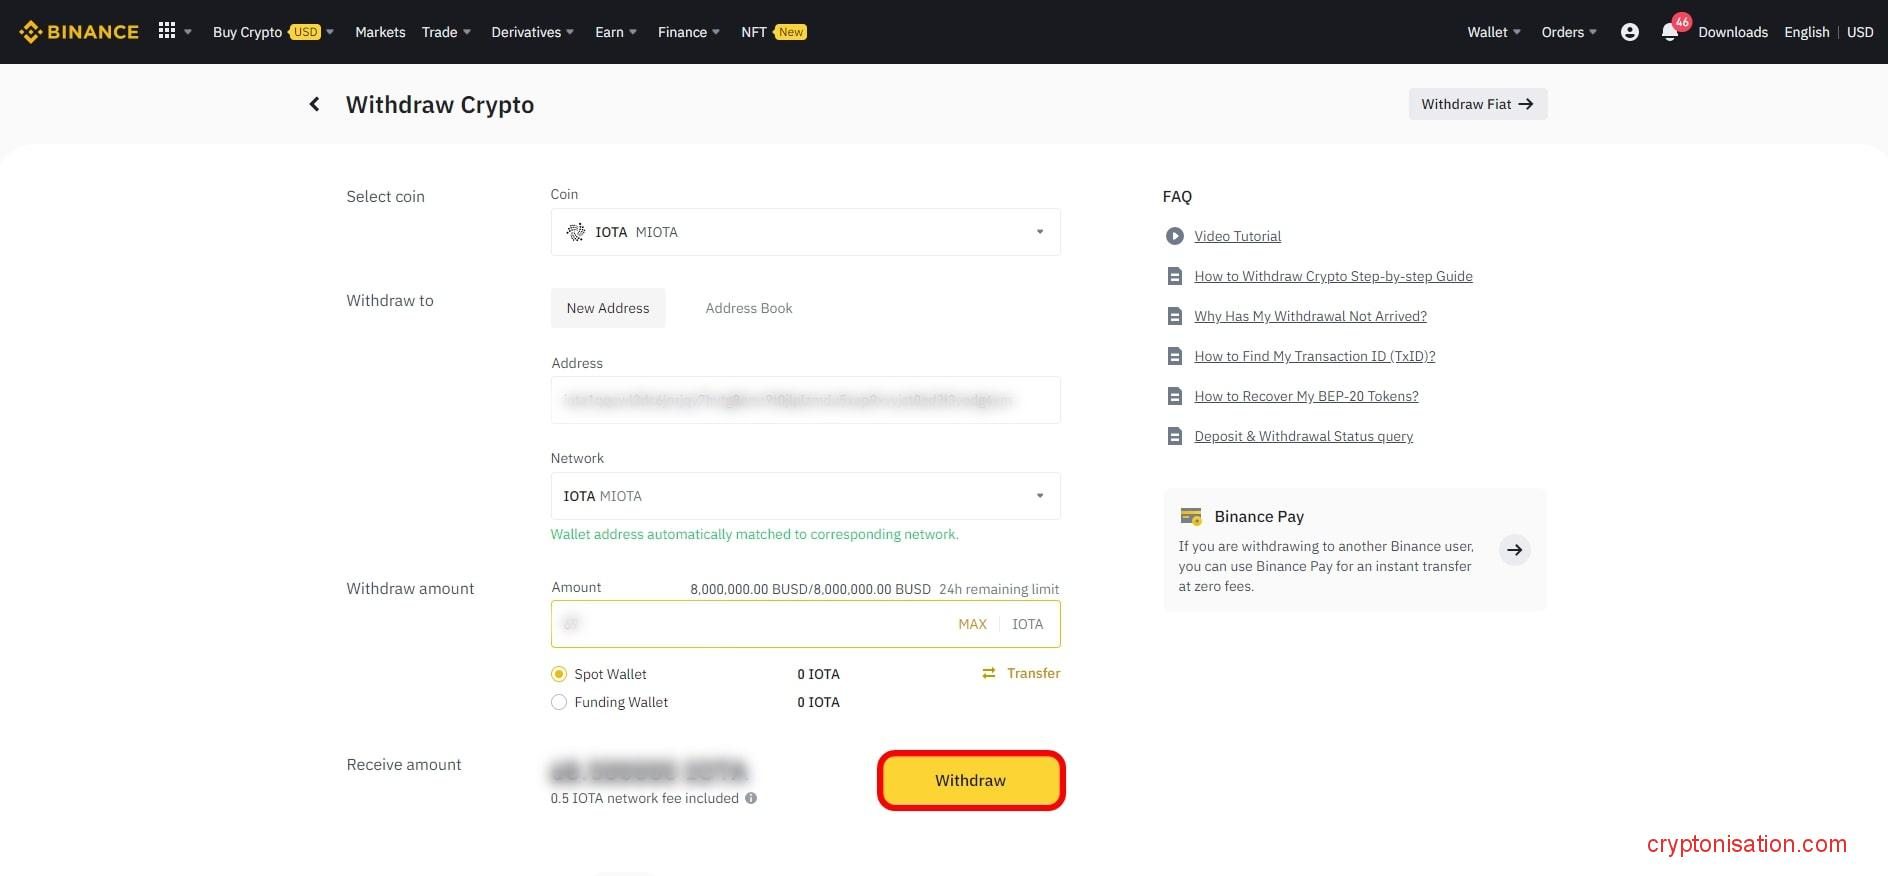Change language via English
This screenshot has height=876, width=1888.
[x=1807, y=32]
